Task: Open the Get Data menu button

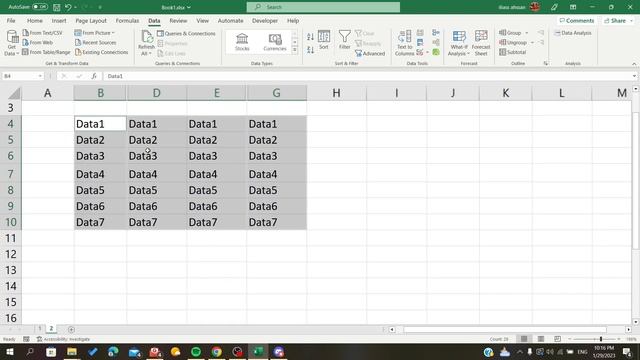Action: pos(11,43)
